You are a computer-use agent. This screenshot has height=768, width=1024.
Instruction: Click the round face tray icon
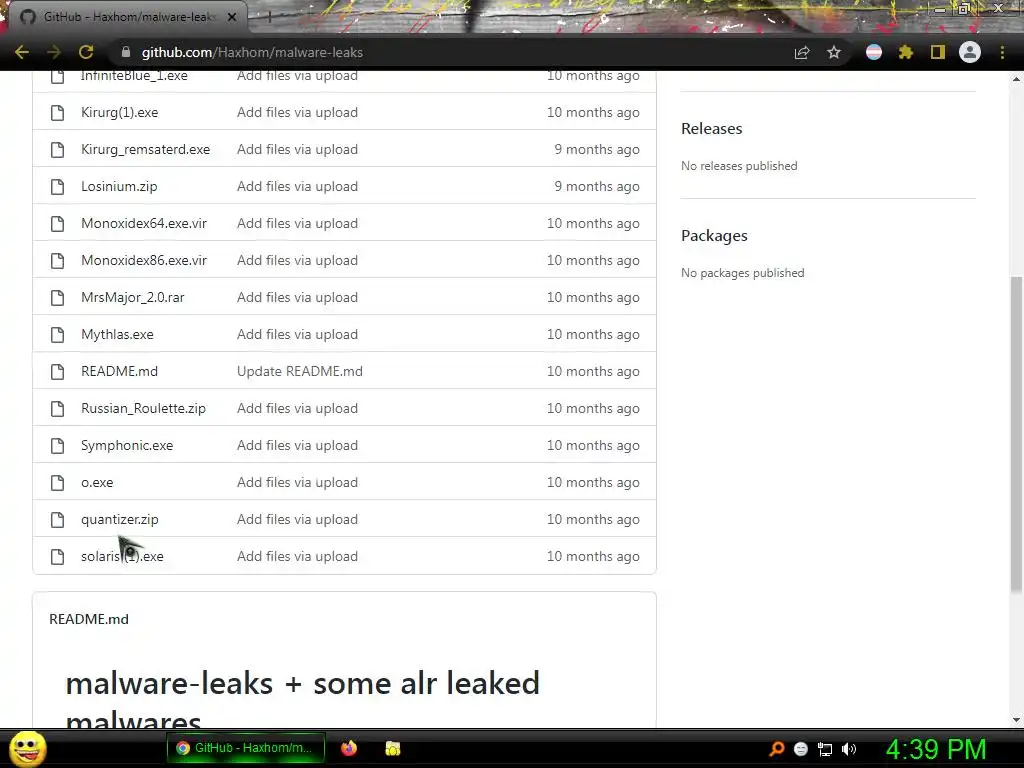(801, 749)
